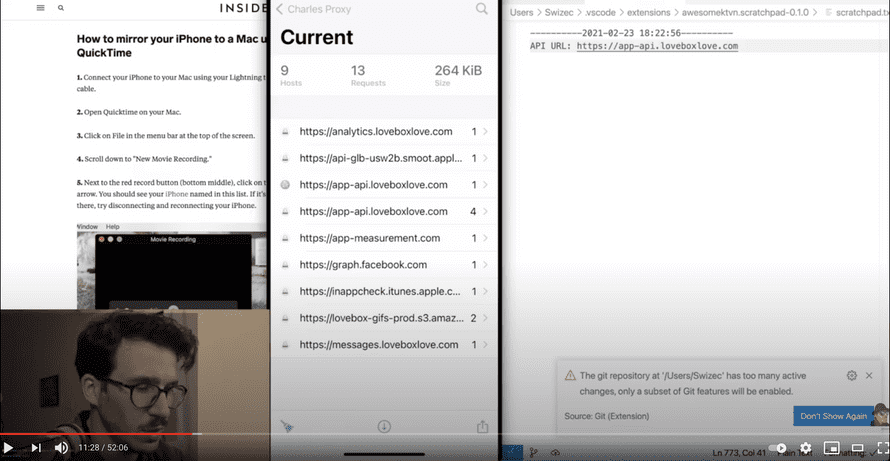The image size is (890, 461).
Task: Mute the video volume speaker icon
Action: [61, 448]
